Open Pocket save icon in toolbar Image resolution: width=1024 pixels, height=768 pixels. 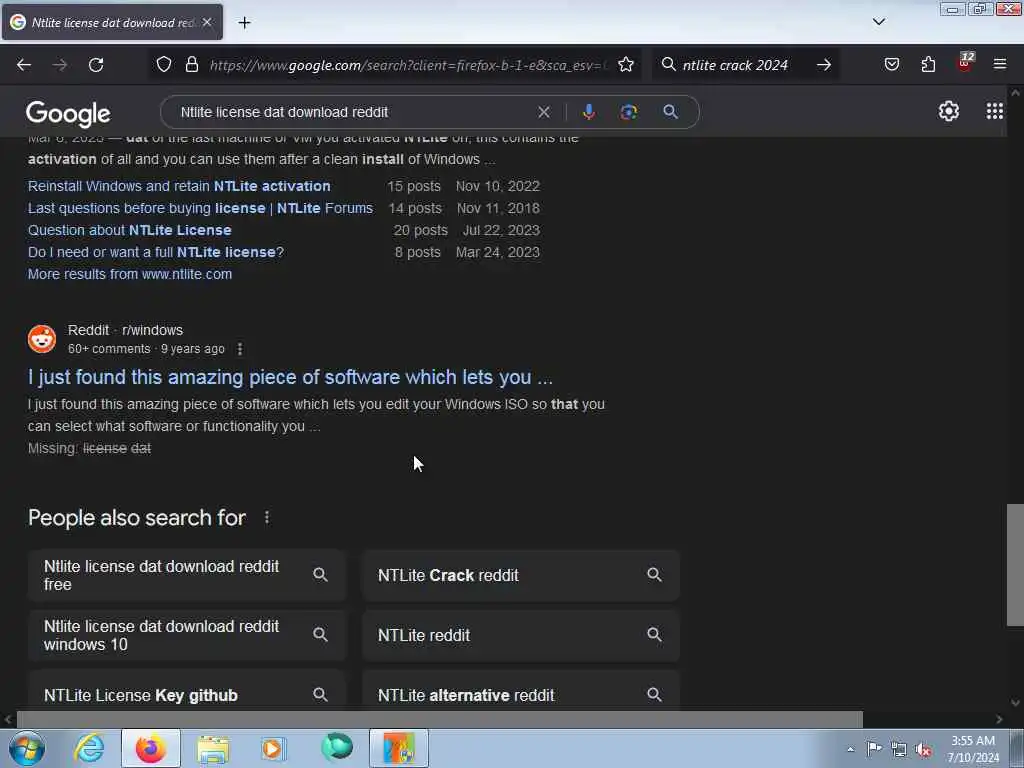pos(891,64)
